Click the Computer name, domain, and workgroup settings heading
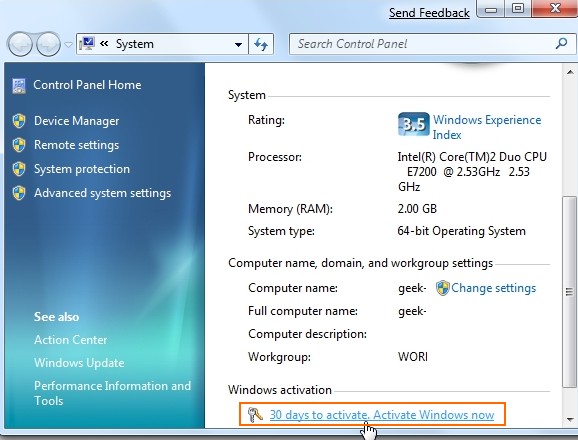 [x=361, y=263]
